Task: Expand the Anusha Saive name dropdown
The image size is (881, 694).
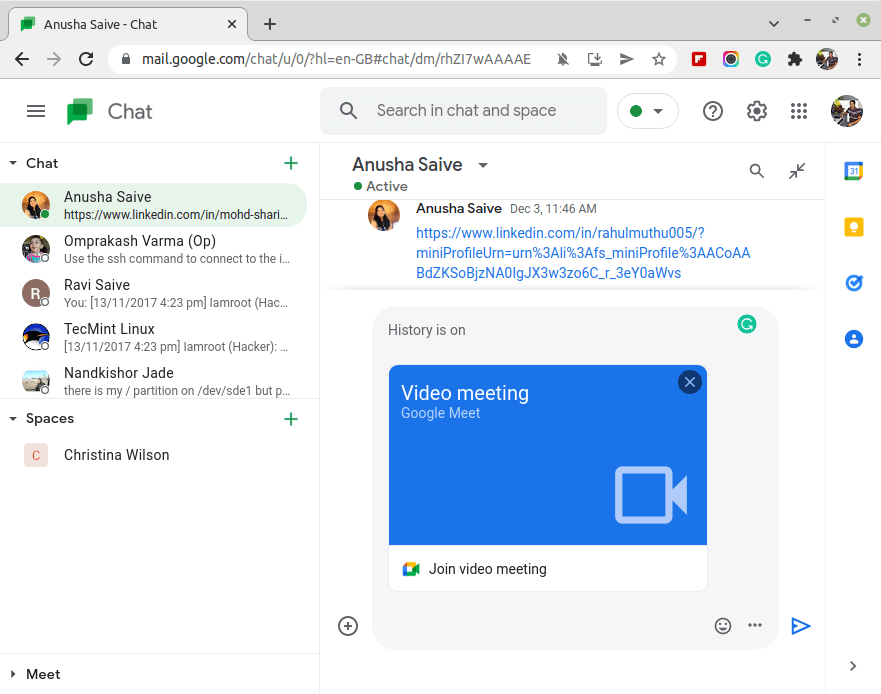Action: point(483,165)
